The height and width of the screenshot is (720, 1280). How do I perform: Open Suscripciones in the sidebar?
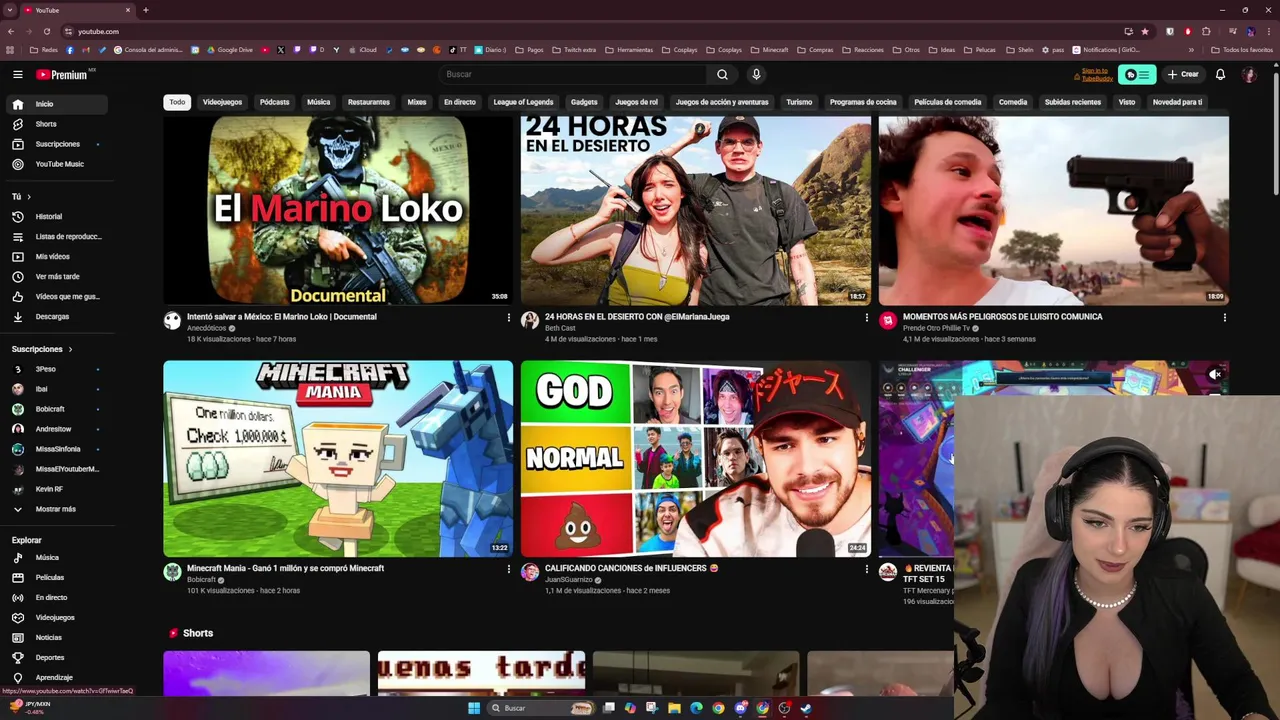tap(55, 144)
